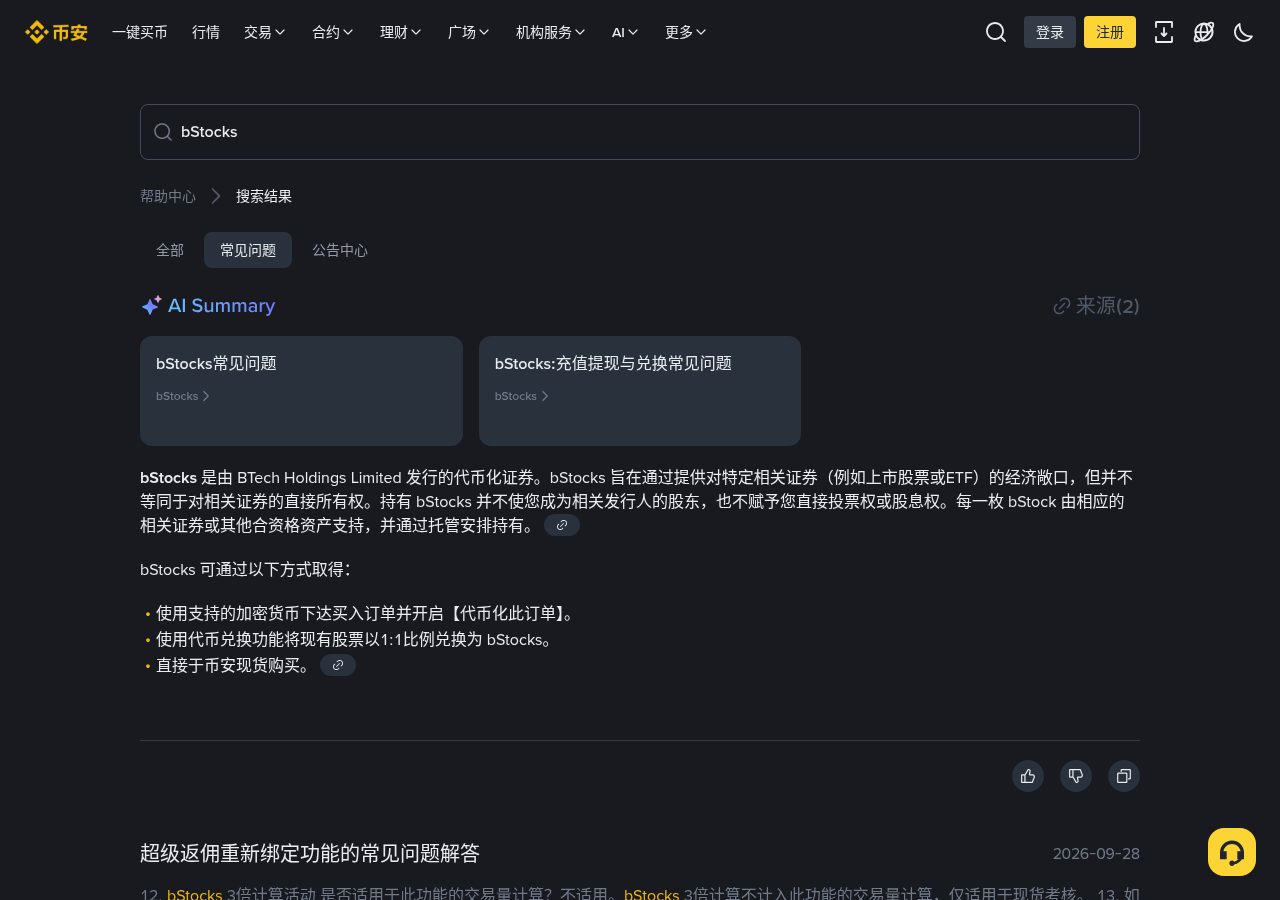The image size is (1280, 900).
Task: Open the language globe icon
Action: point(1204,32)
